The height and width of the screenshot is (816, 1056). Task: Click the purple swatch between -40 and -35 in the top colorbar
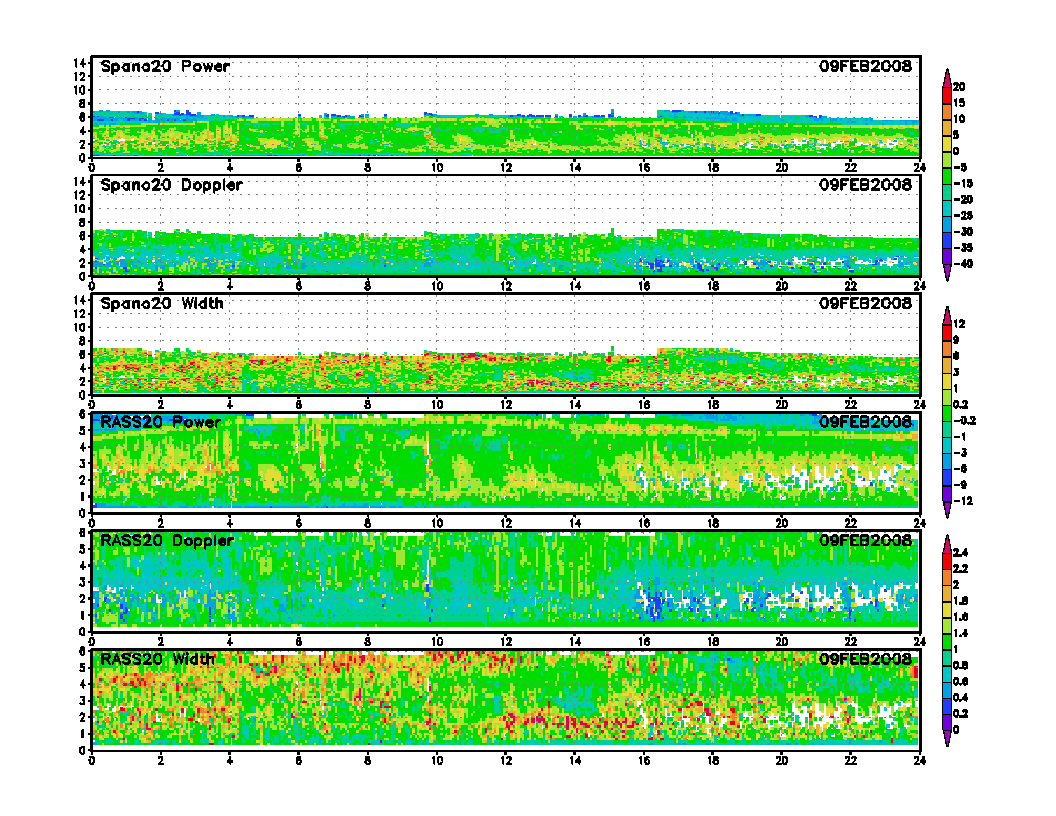947,256
